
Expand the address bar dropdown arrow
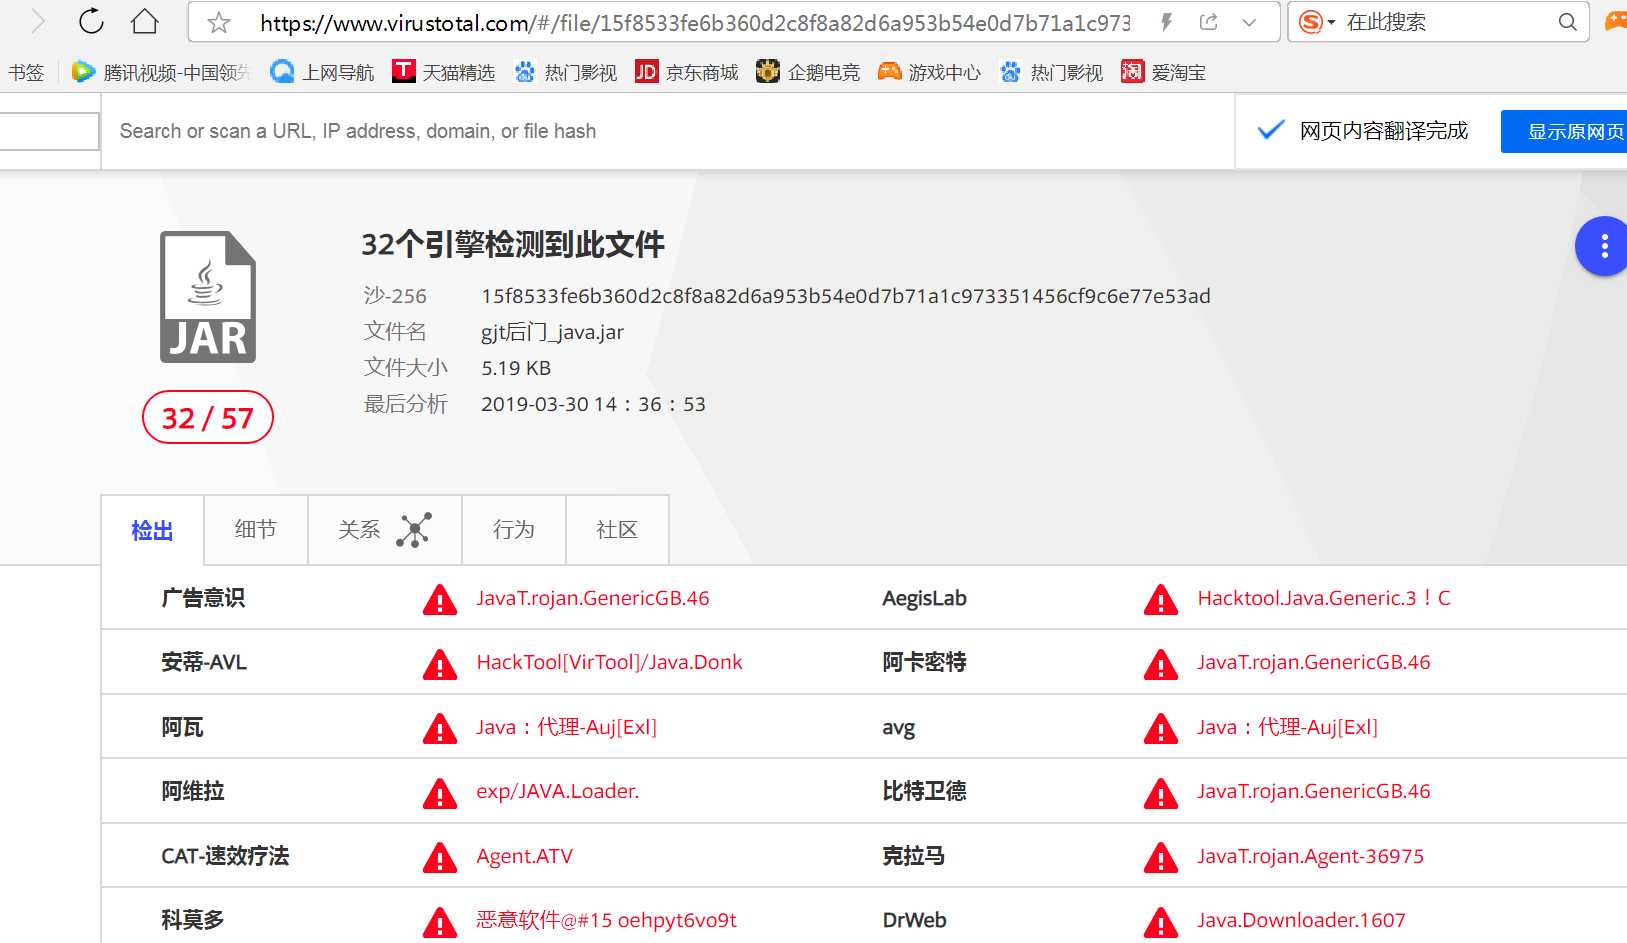pos(1249,22)
